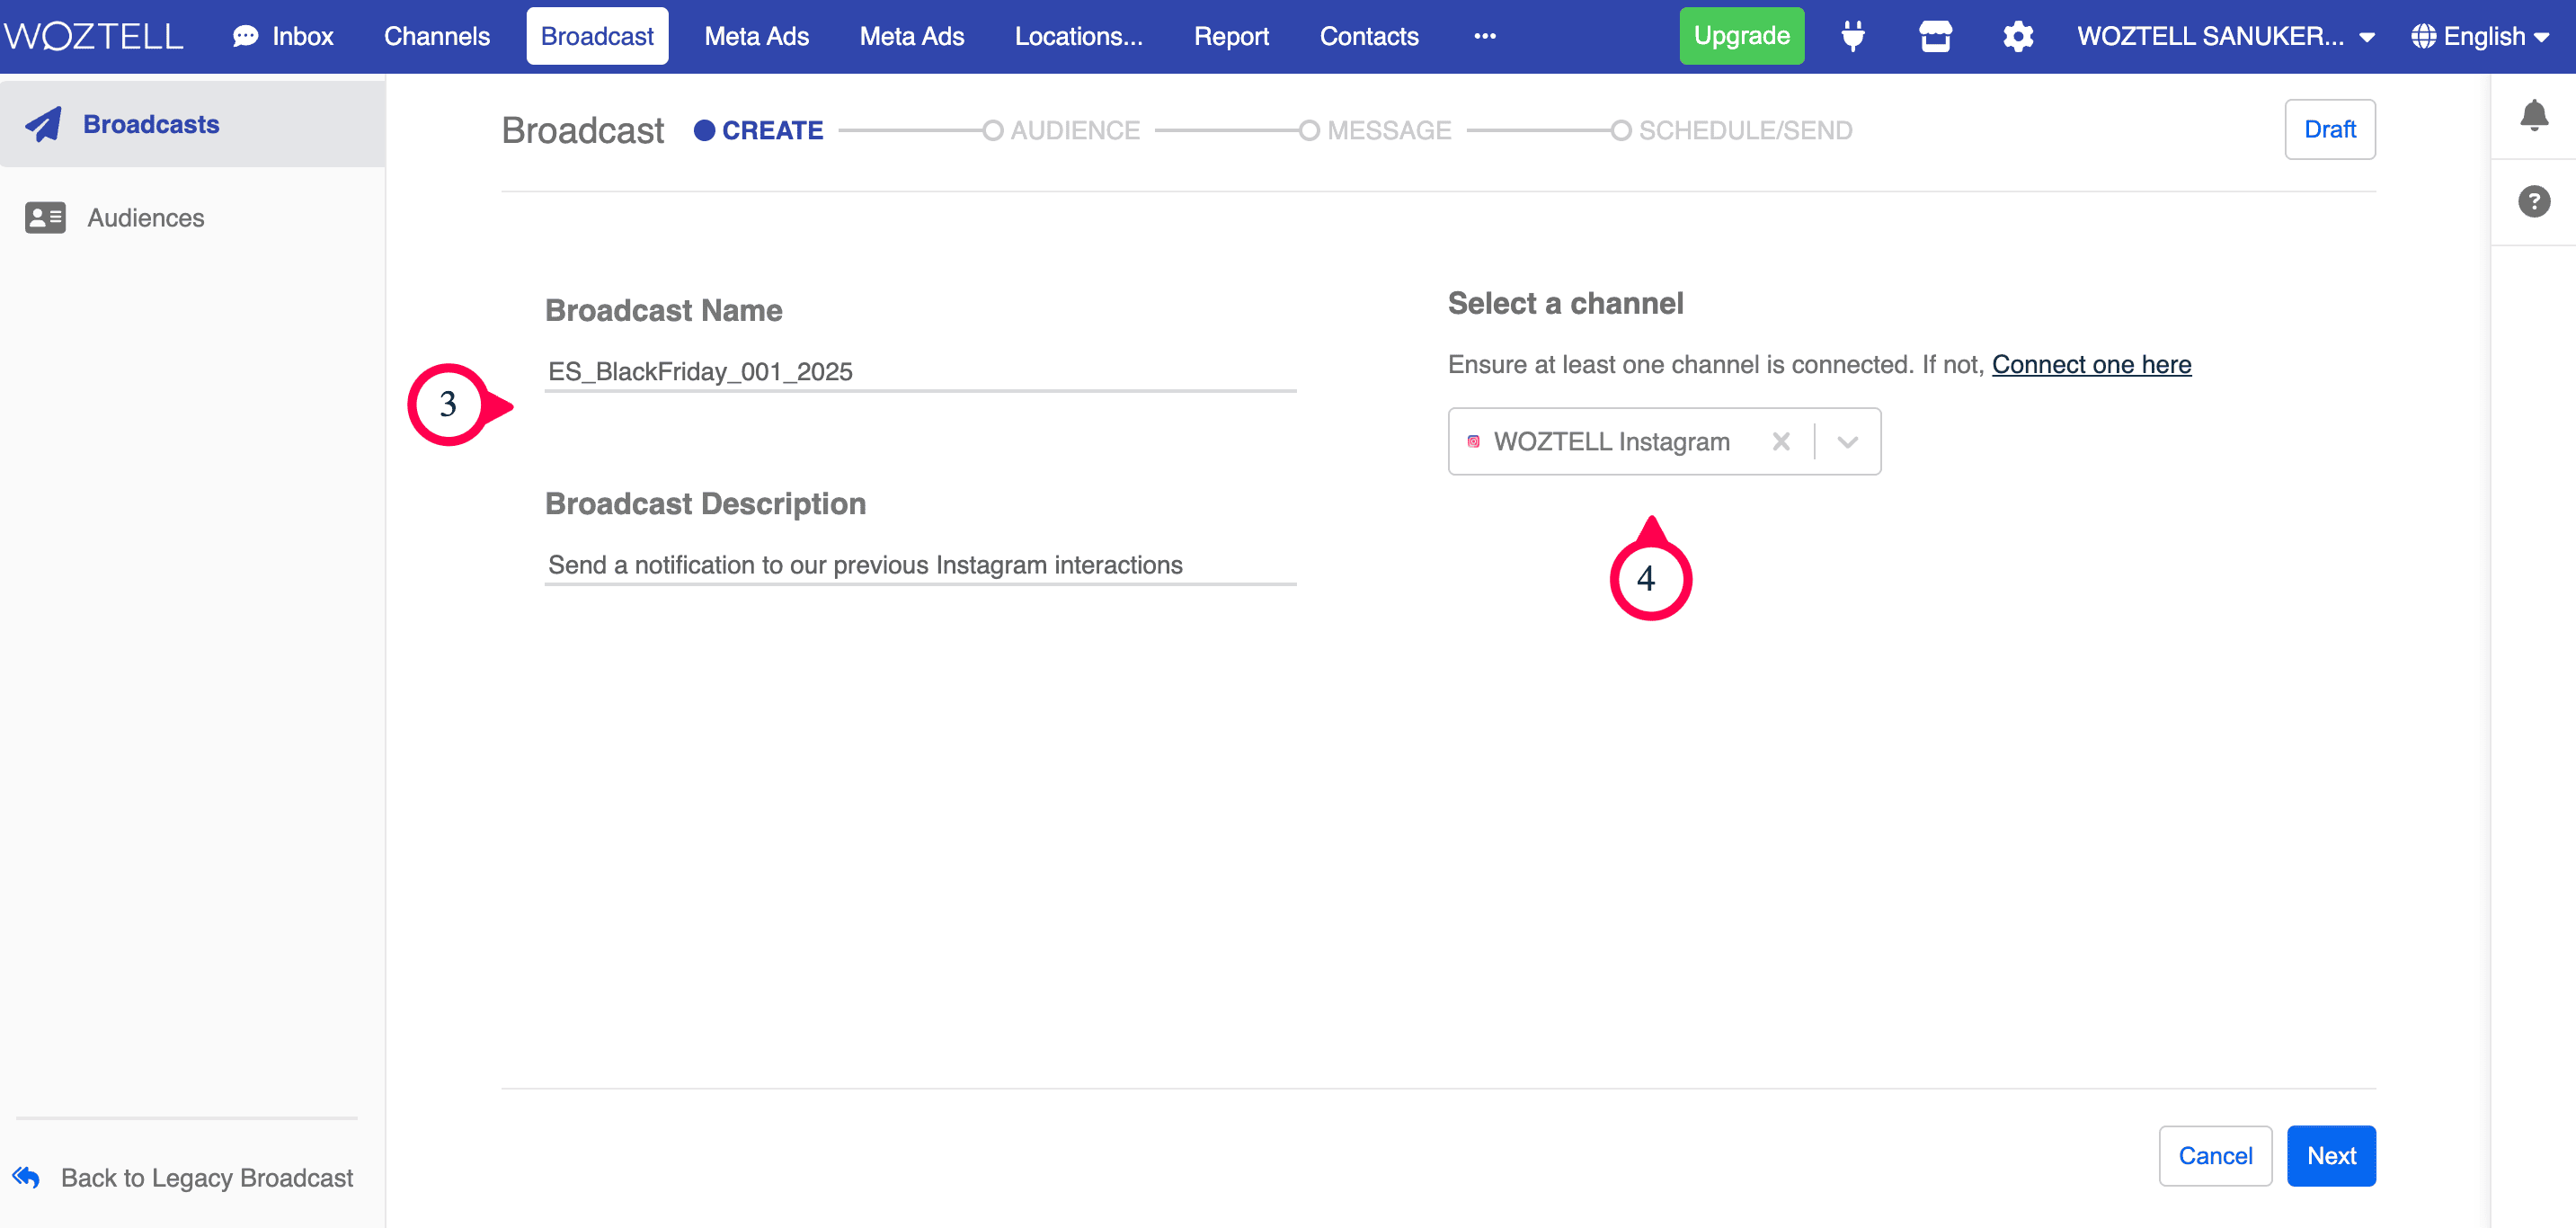Click the Next button
Screen dimensions: 2576x1228
[2330, 1156]
